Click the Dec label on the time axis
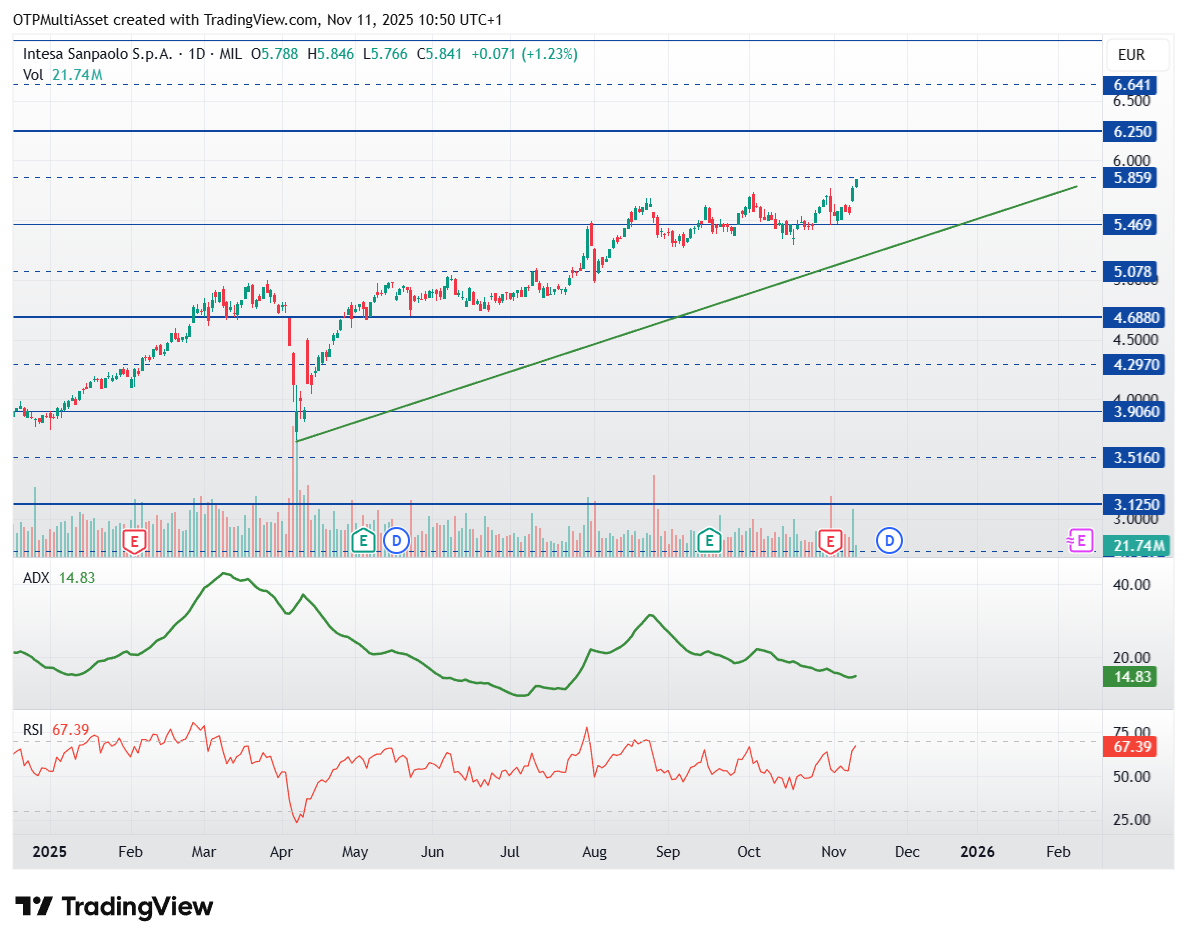Viewport: 1187px width, 944px height. coord(907,852)
